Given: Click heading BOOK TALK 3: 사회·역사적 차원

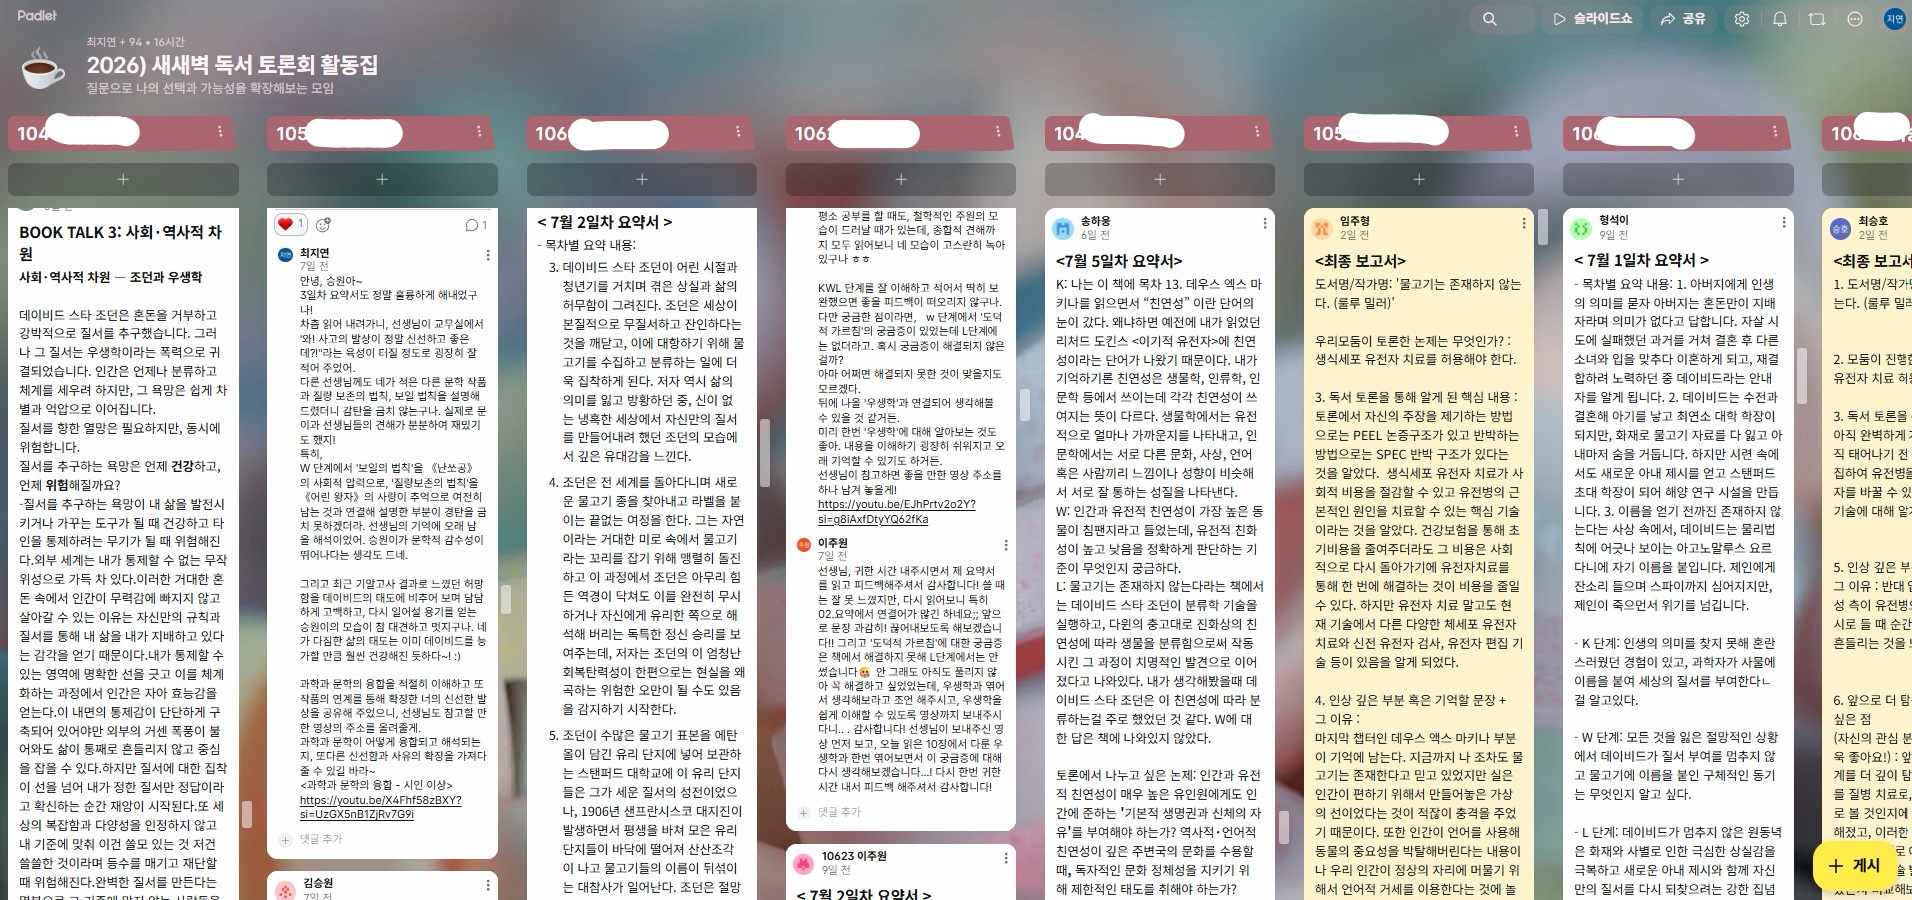Looking at the screenshot, I should pyautogui.click(x=120, y=242).
